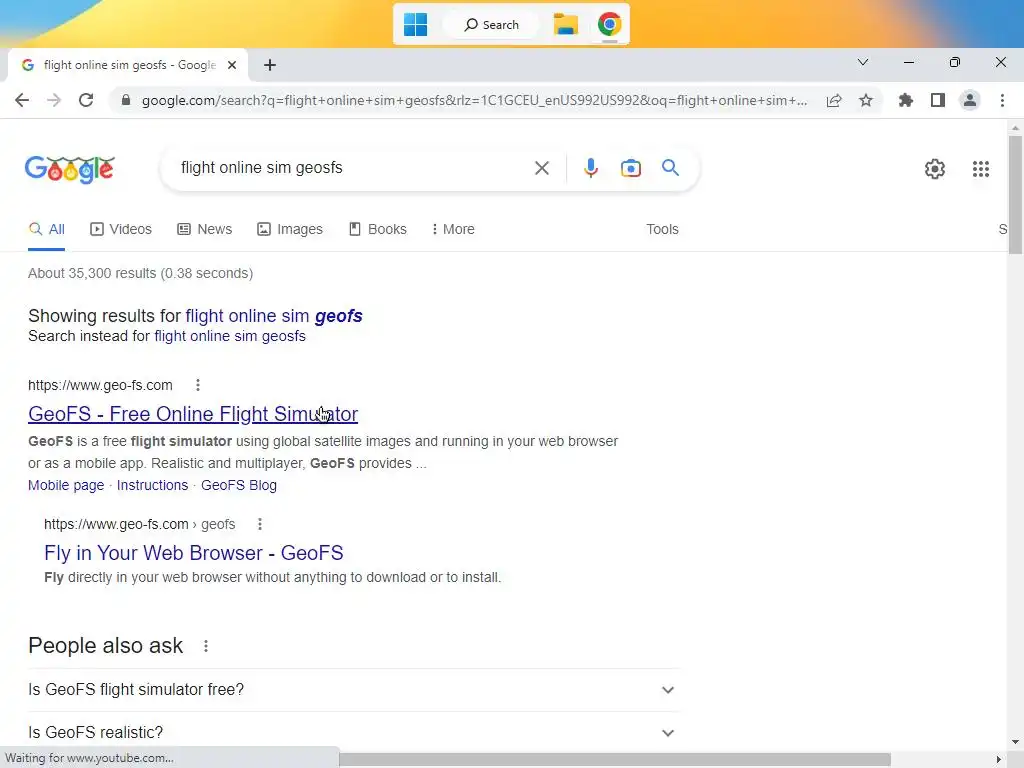Open the search Tools button
Viewport: 1024px width, 768px height.
[662, 229]
